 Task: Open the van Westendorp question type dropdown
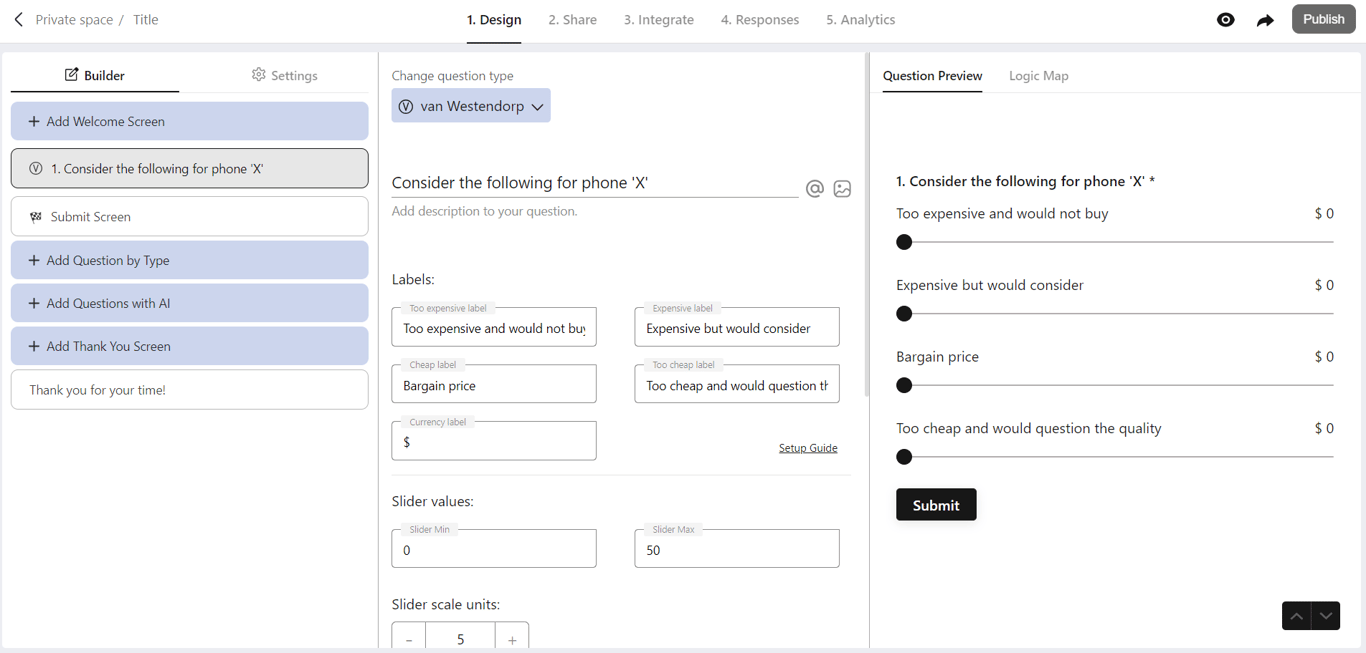click(x=471, y=106)
